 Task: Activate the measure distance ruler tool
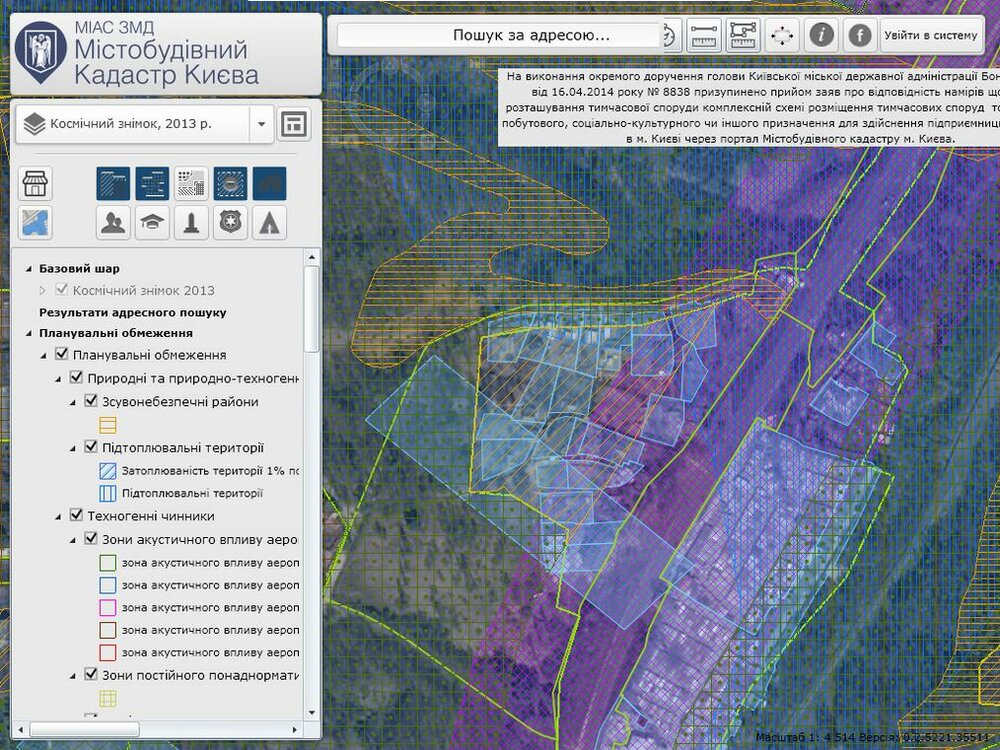pyautogui.click(x=705, y=35)
